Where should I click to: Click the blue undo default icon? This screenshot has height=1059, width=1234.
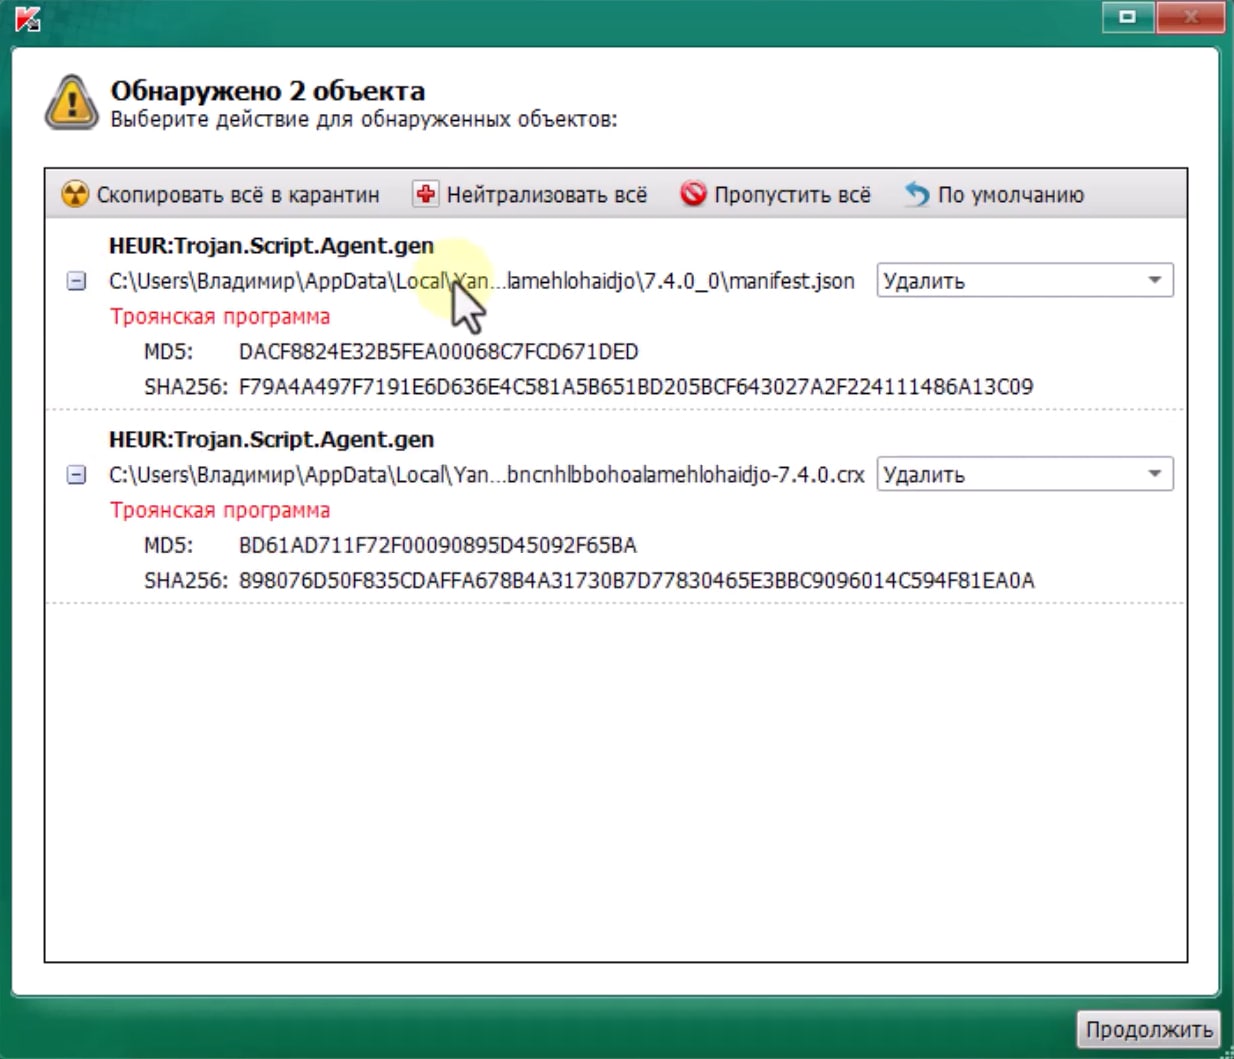pyautogui.click(x=916, y=194)
